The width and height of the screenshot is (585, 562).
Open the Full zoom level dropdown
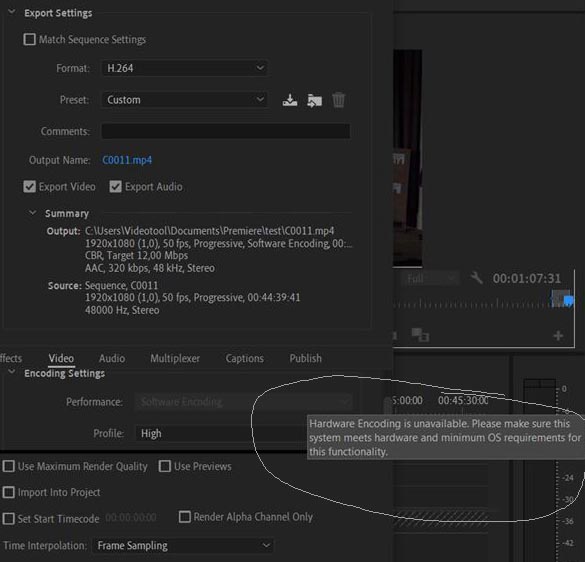click(x=430, y=278)
